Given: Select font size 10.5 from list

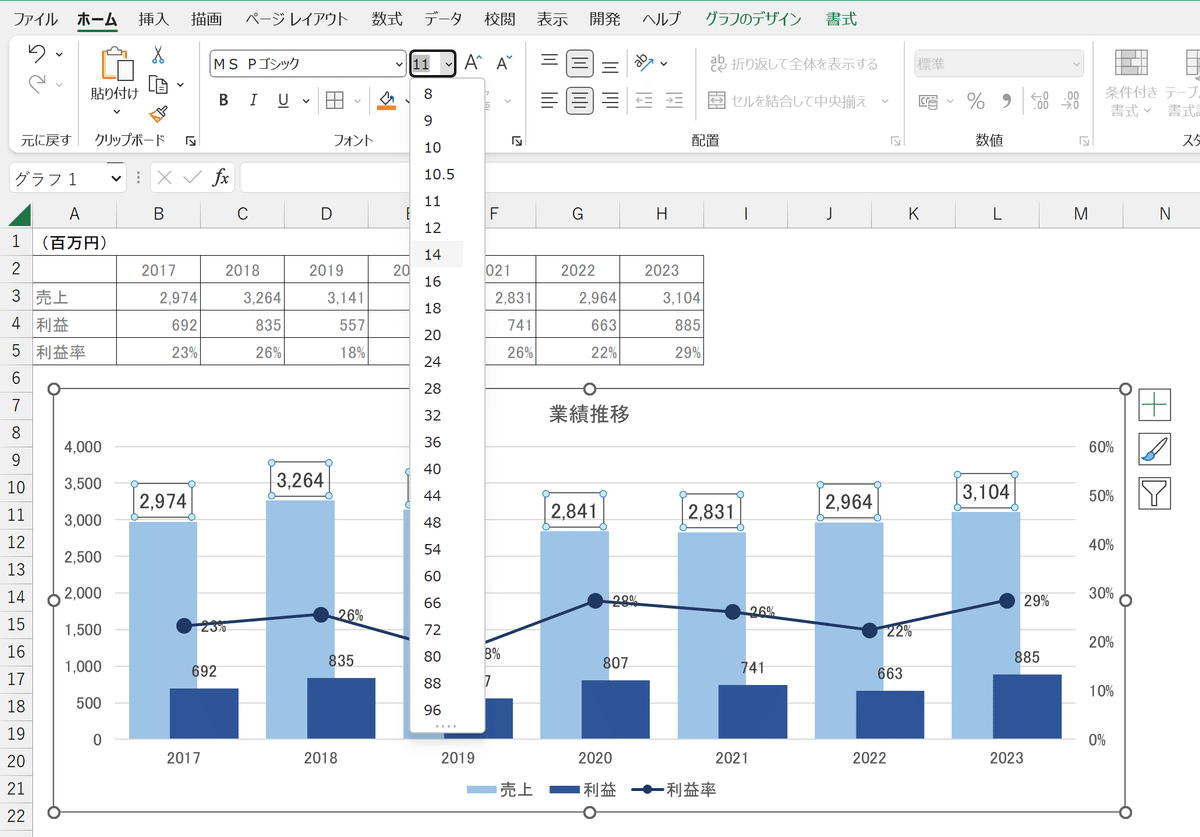Looking at the screenshot, I should pyautogui.click(x=437, y=174).
